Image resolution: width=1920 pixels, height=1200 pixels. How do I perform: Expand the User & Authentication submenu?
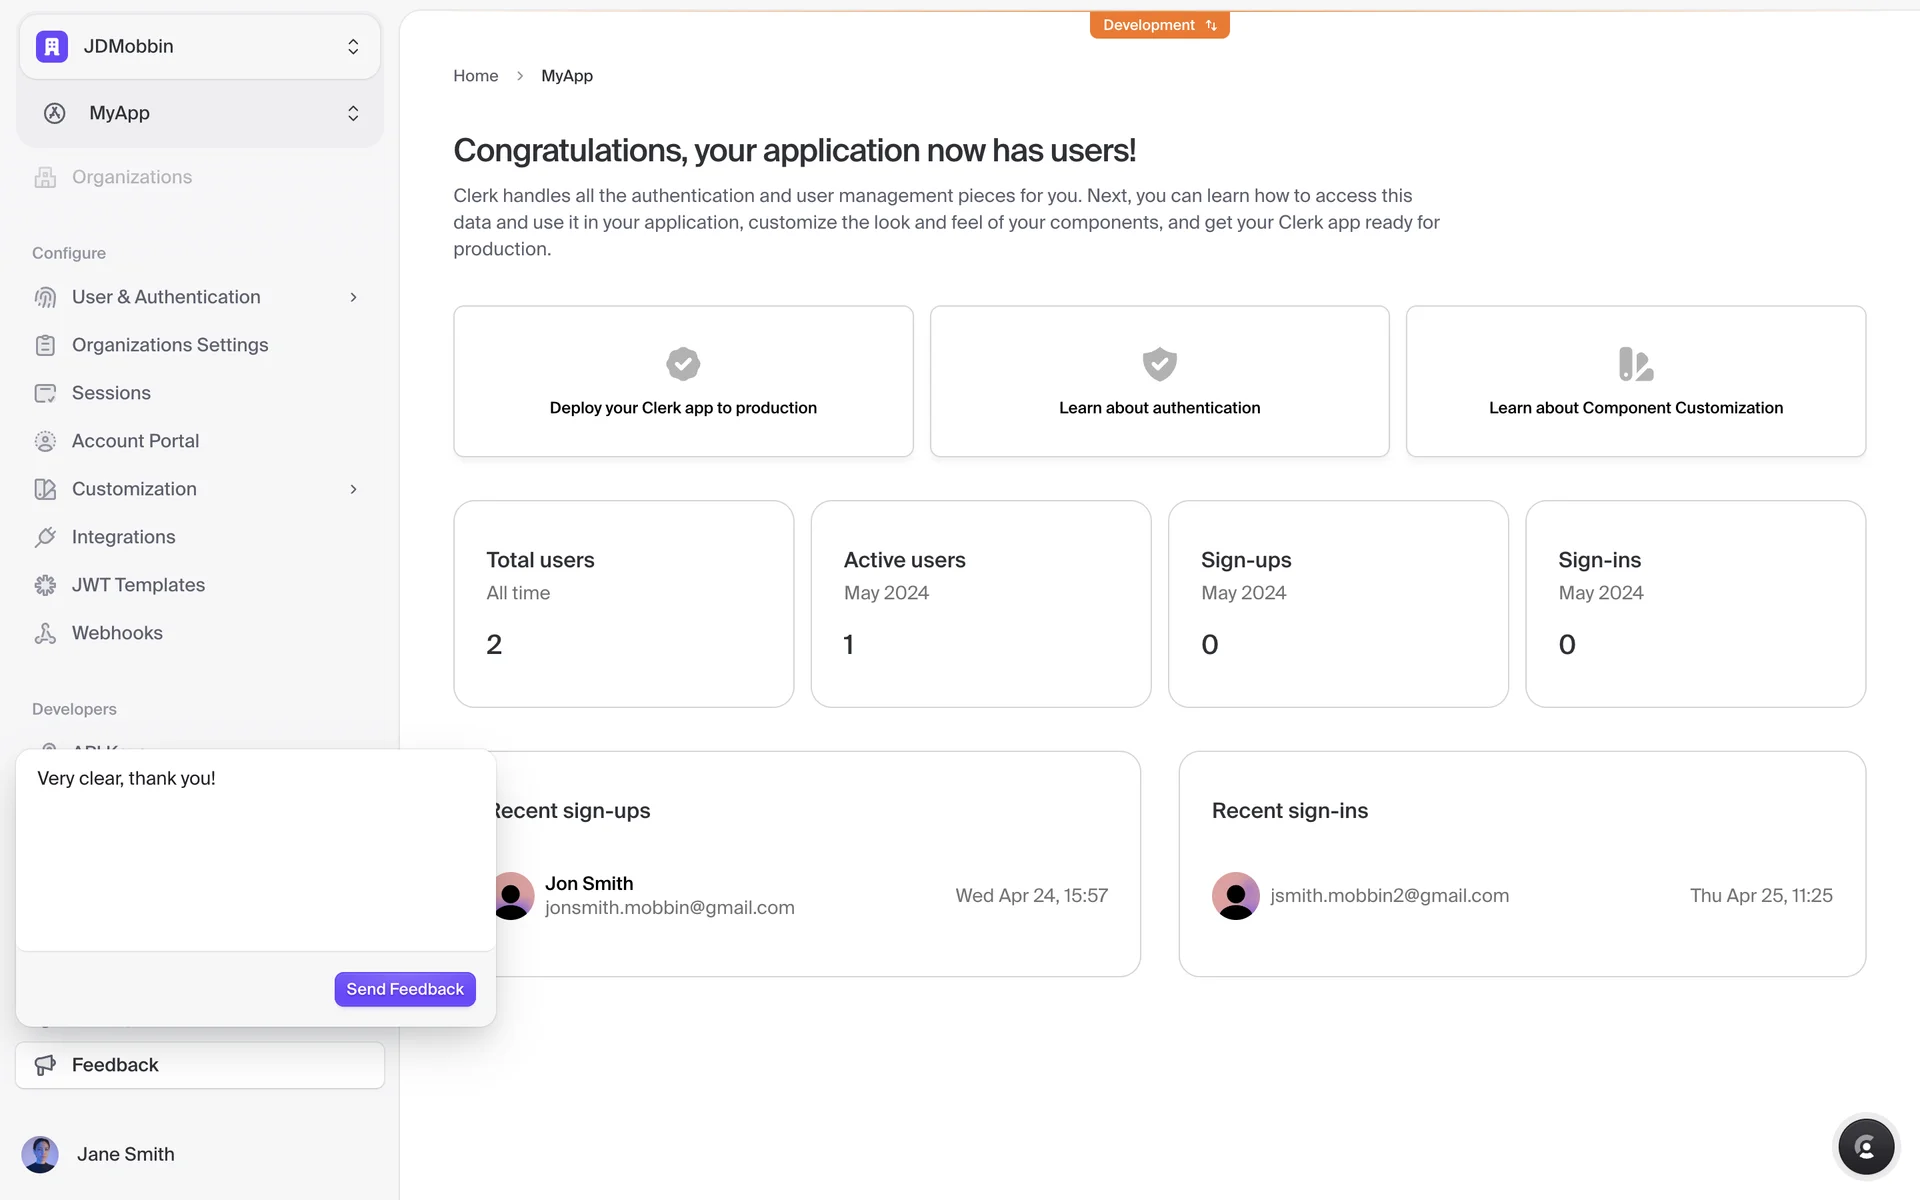pos(353,297)
